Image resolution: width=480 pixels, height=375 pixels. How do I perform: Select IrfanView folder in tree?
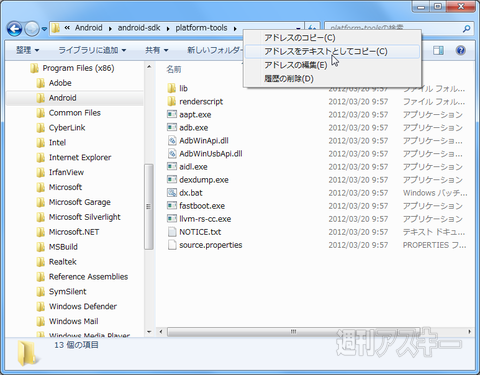click(66, 172)
